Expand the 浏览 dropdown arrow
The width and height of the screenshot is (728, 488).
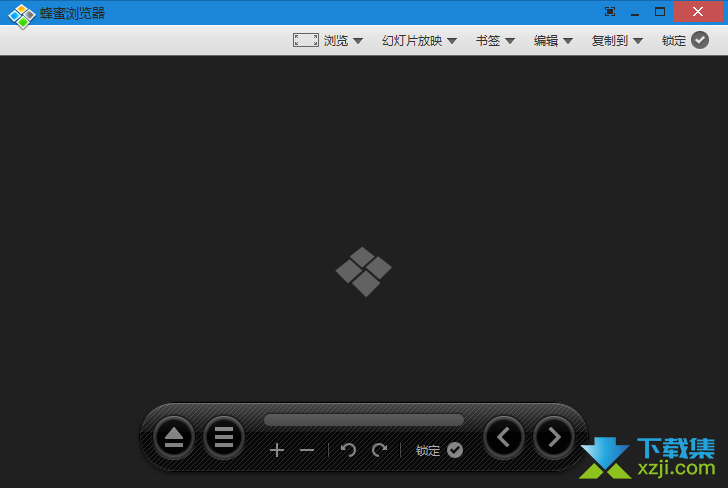(x=358, y=41)
